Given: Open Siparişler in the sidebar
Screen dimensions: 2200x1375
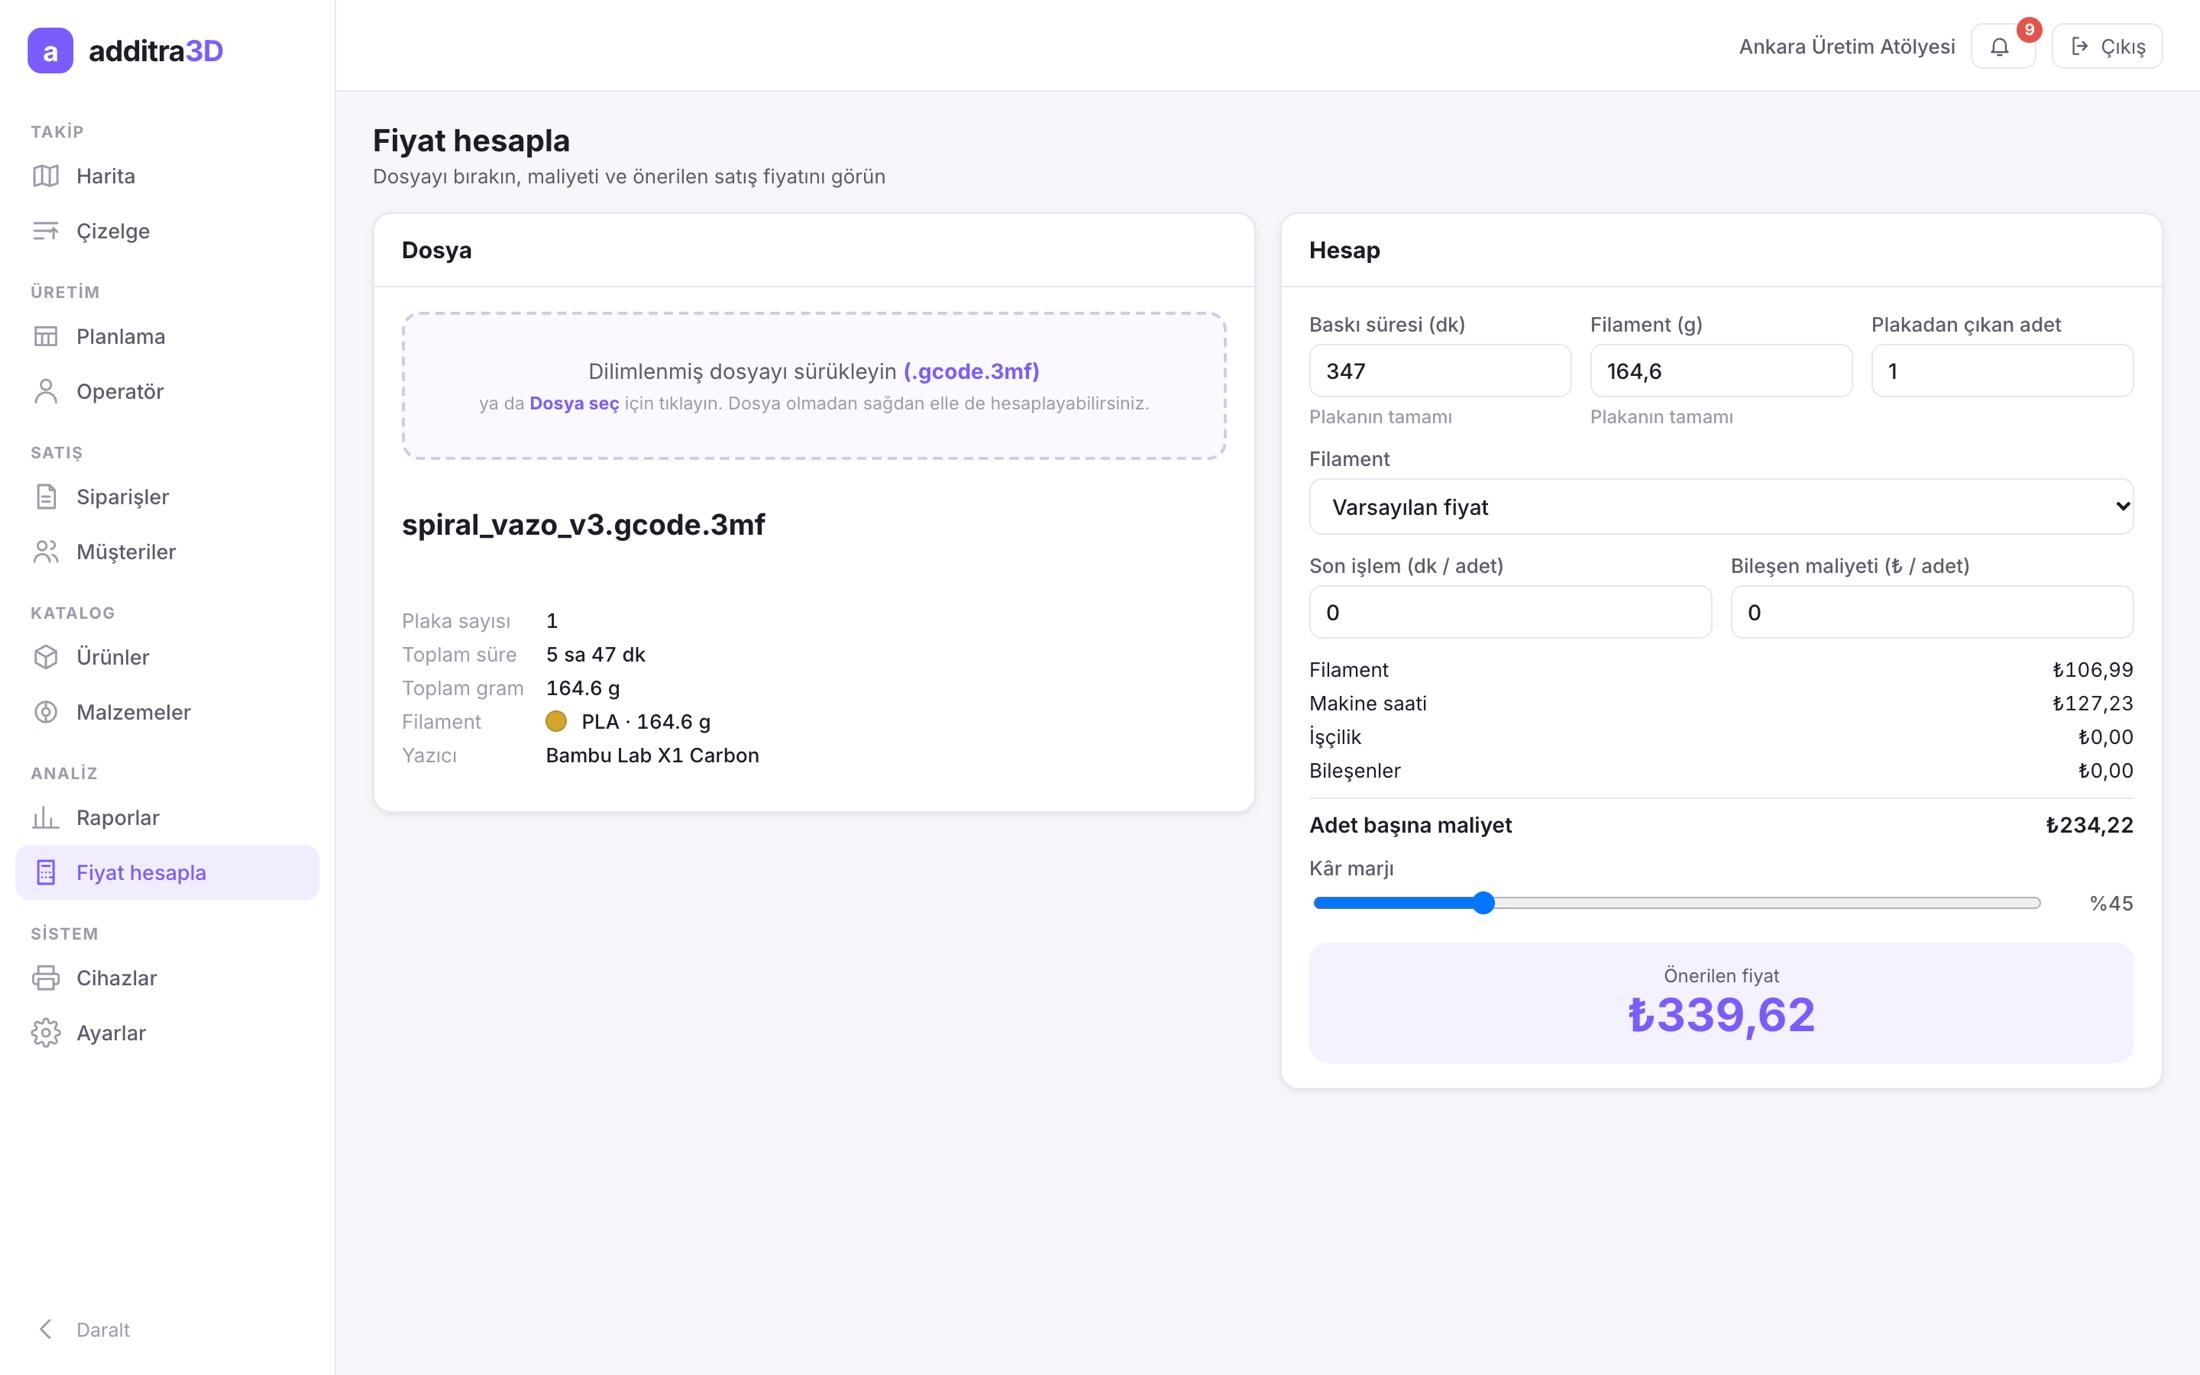Looking at the screenshot, I should tap(167, 497).
